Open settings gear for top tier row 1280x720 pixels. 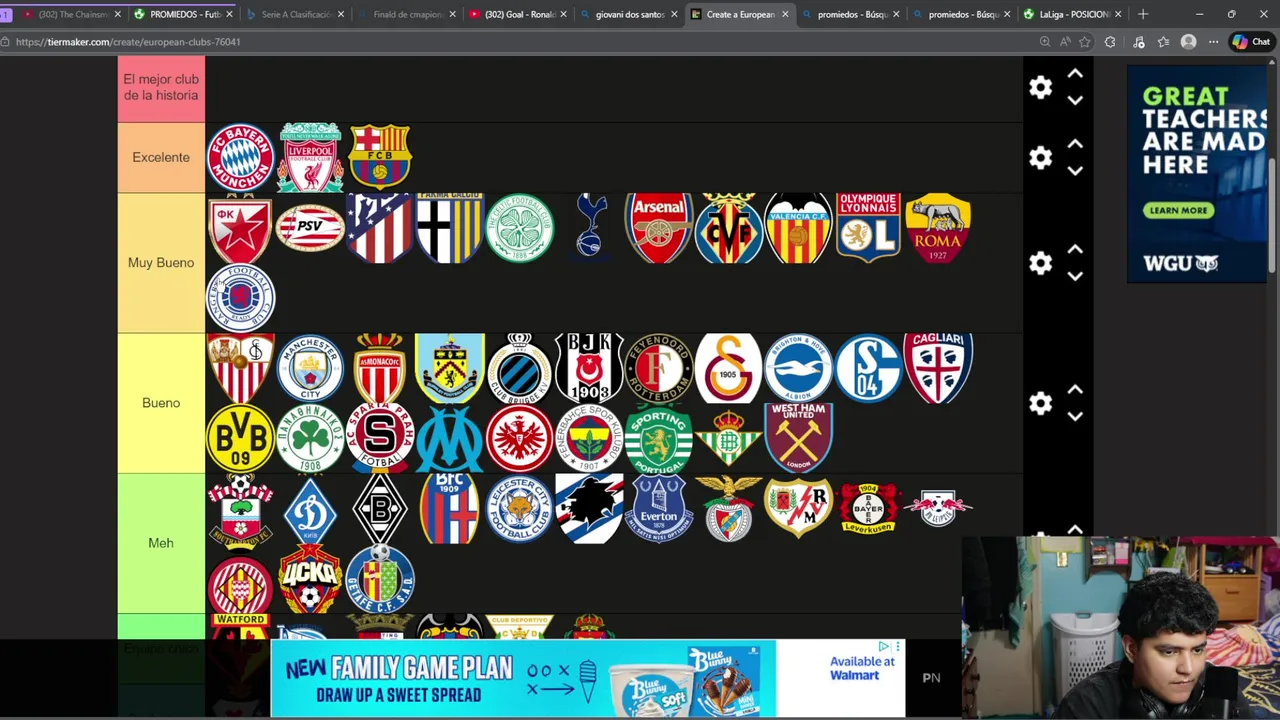click(1041, 88)
